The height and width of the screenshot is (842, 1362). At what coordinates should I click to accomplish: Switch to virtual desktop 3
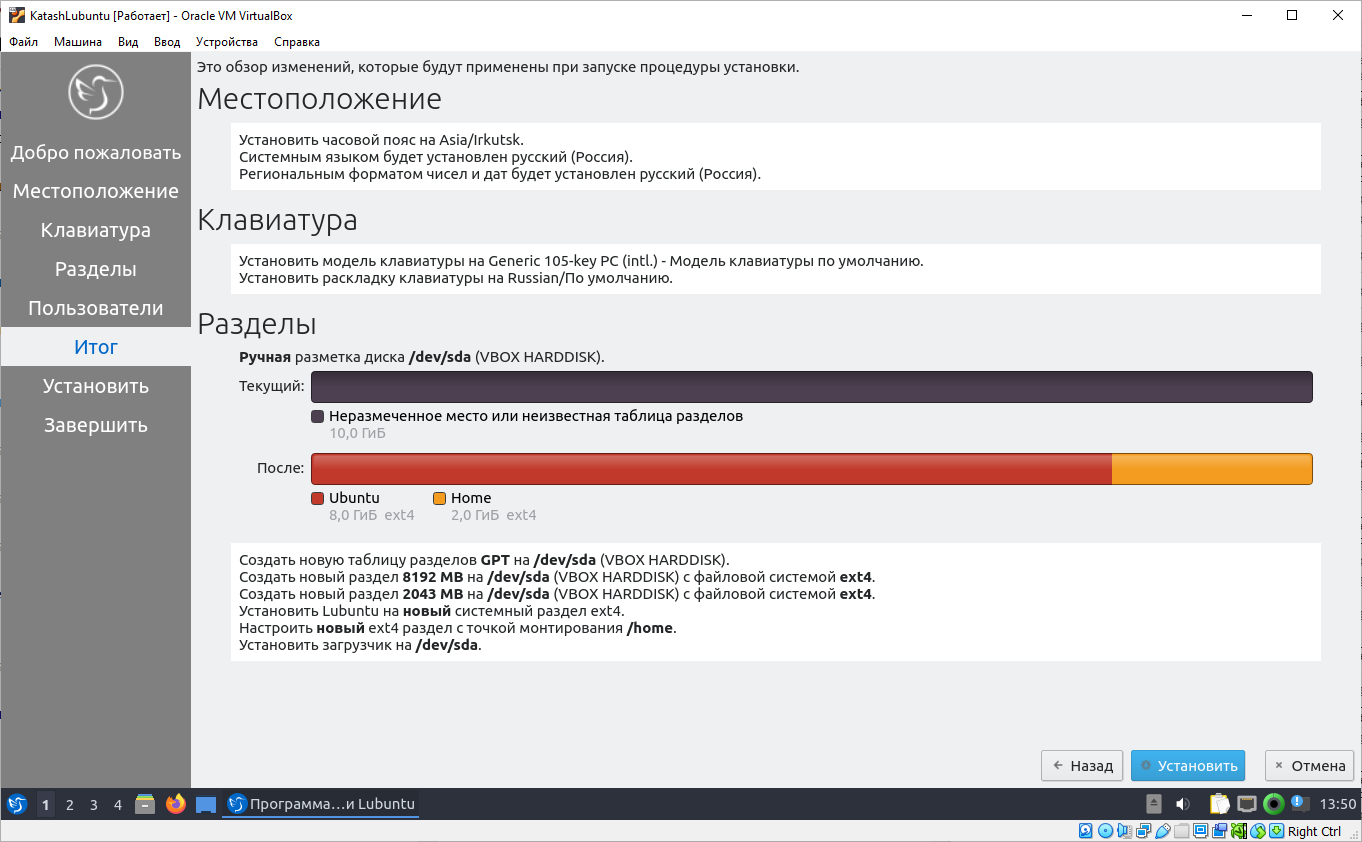[x=94, y=804]
